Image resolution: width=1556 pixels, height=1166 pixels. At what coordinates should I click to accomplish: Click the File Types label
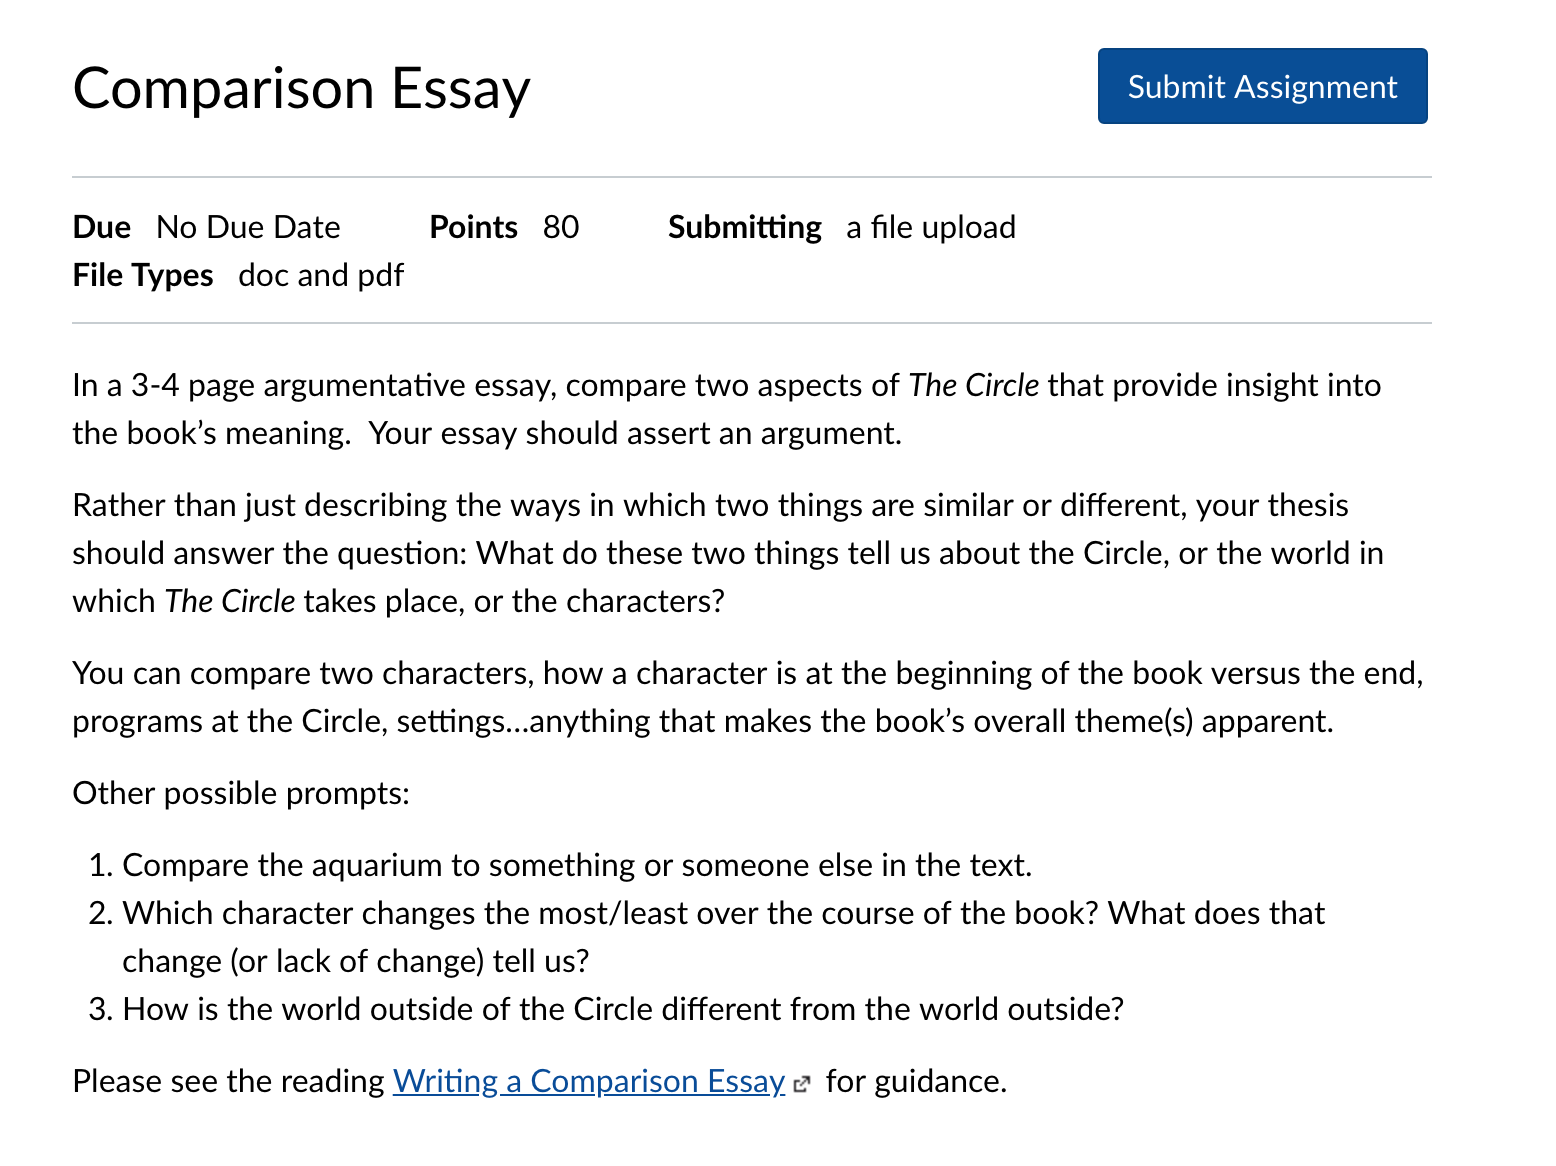pyautogui.click(x=143, y=275)
